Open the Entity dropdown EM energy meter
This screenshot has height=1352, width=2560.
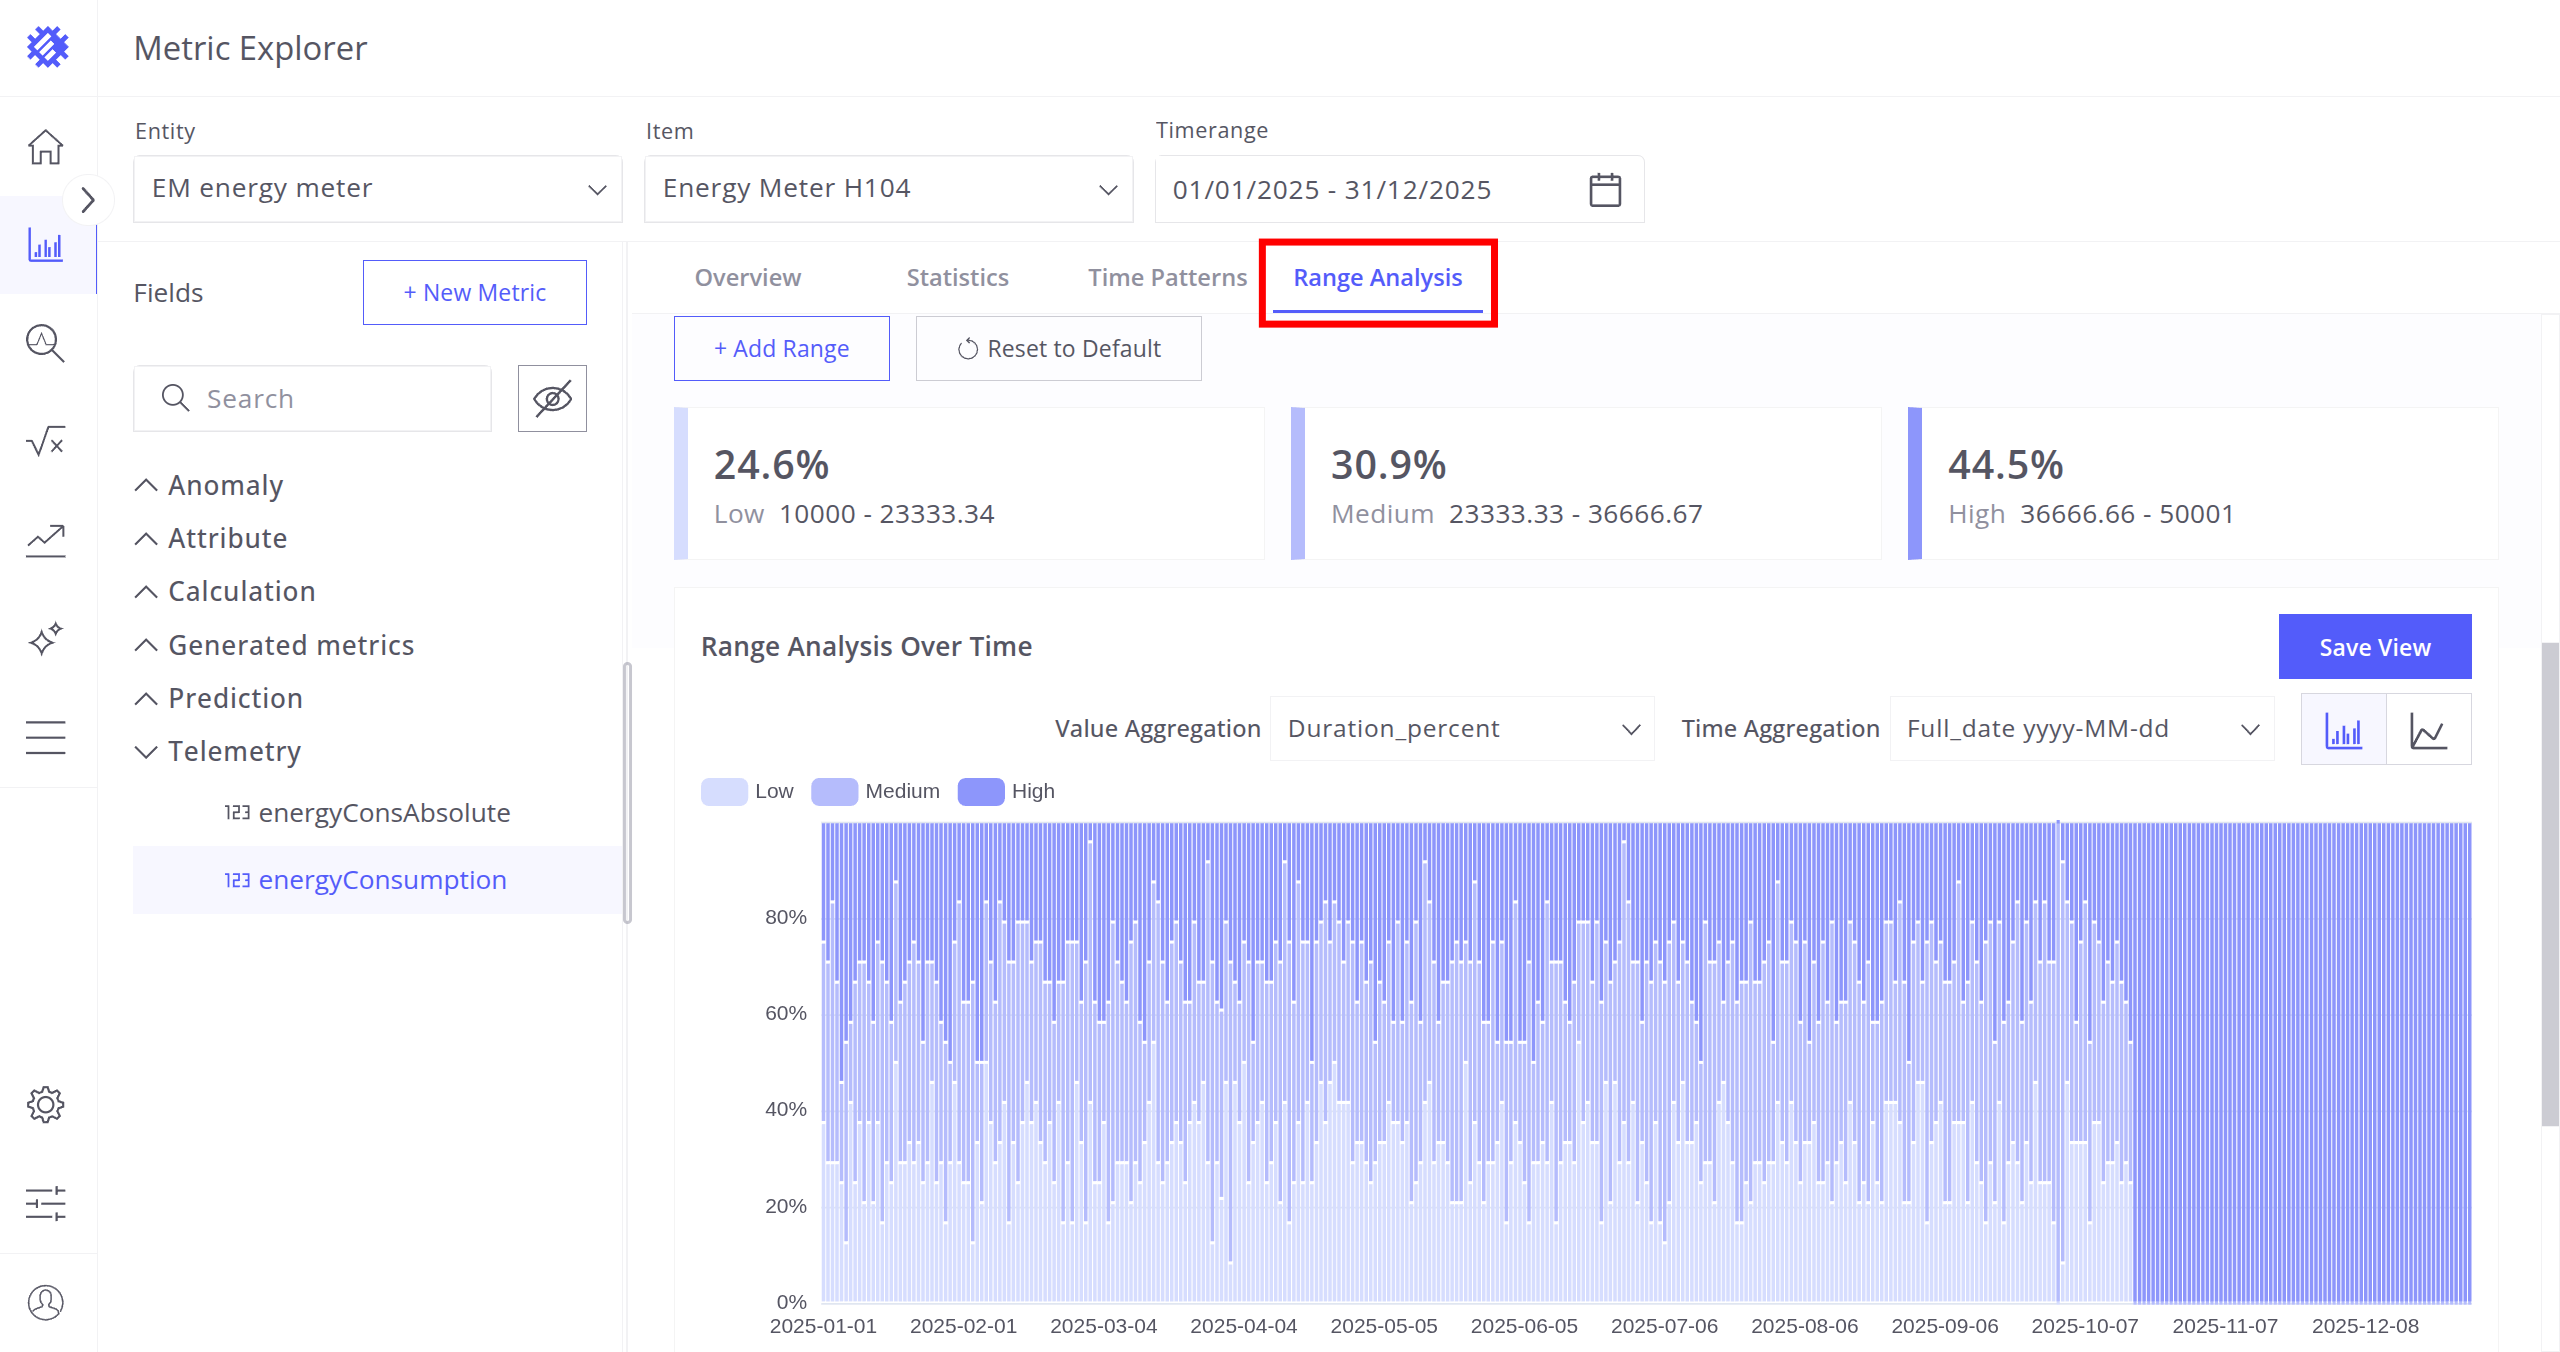point(377,189)
